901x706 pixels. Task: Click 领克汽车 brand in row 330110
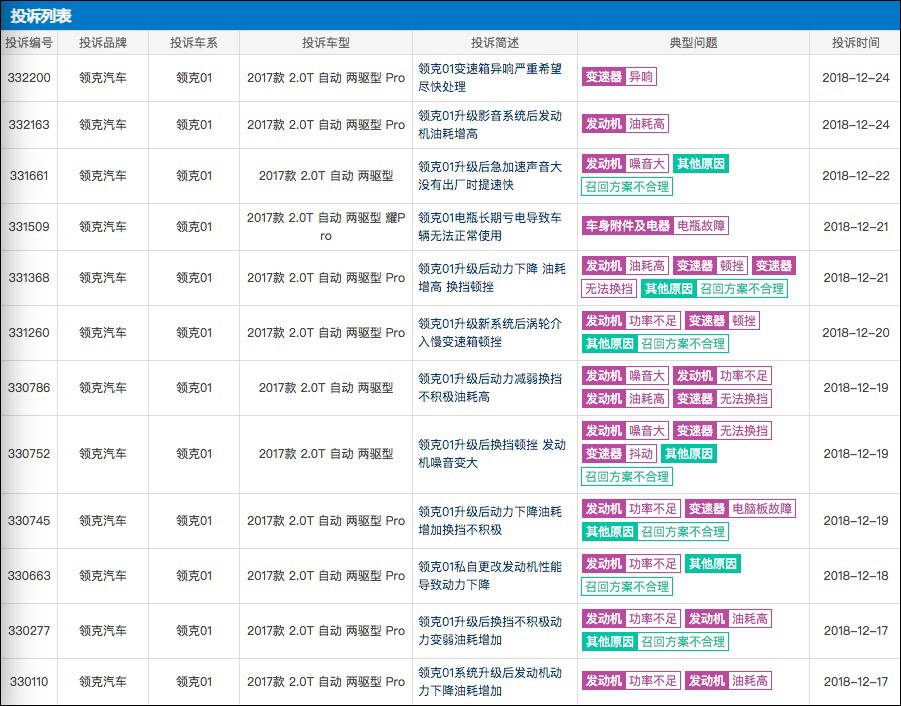coord(103,682)
